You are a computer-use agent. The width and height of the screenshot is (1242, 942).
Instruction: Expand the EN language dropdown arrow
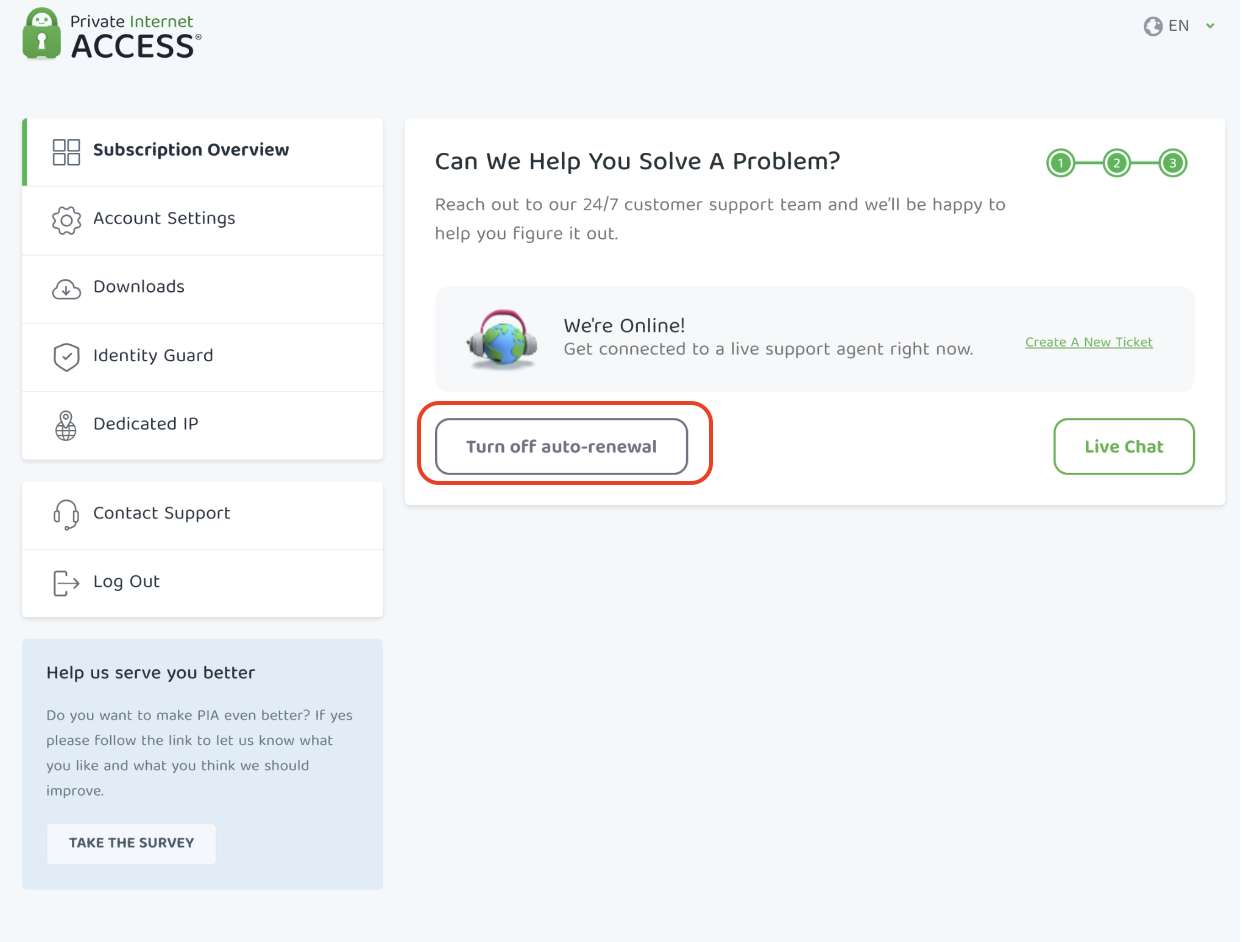coord(1210,27)
